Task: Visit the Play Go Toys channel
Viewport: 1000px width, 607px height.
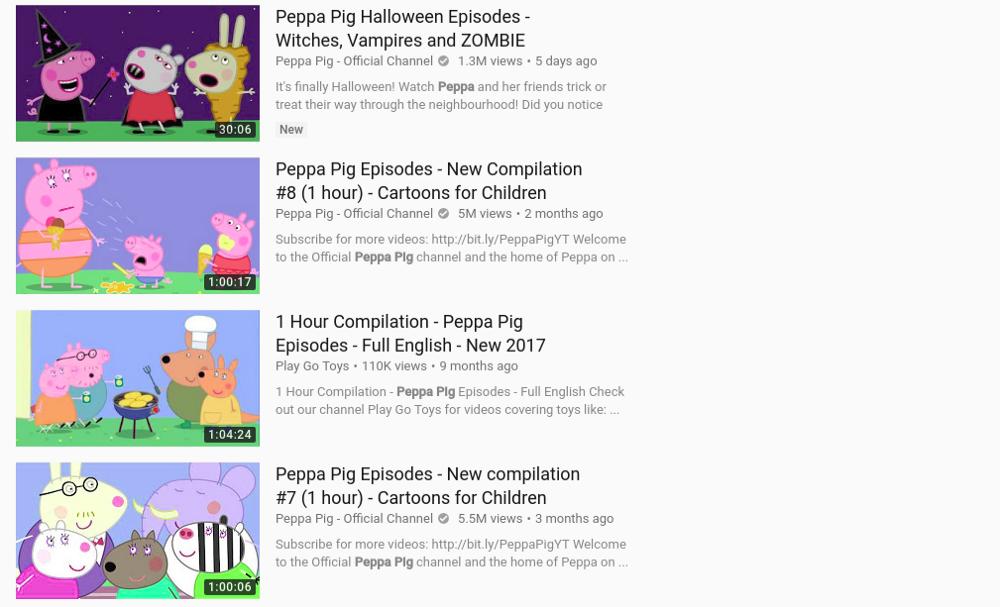Action: coord(312,366)
